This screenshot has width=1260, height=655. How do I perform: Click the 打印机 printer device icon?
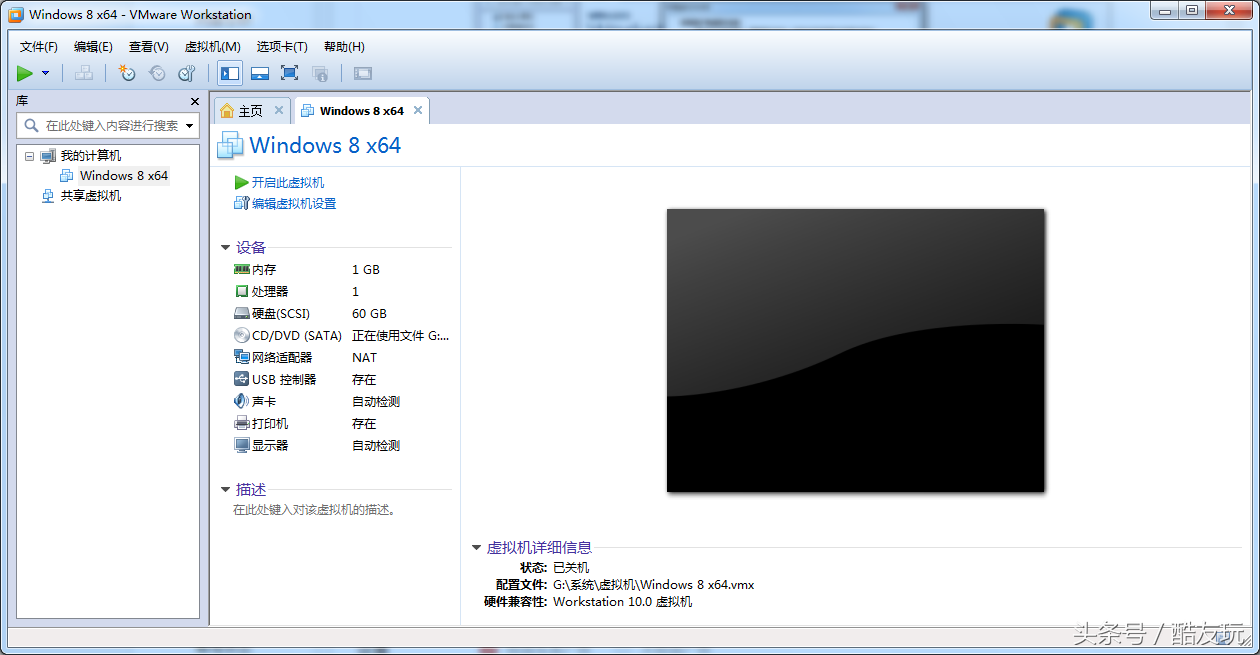coord(241,424)
